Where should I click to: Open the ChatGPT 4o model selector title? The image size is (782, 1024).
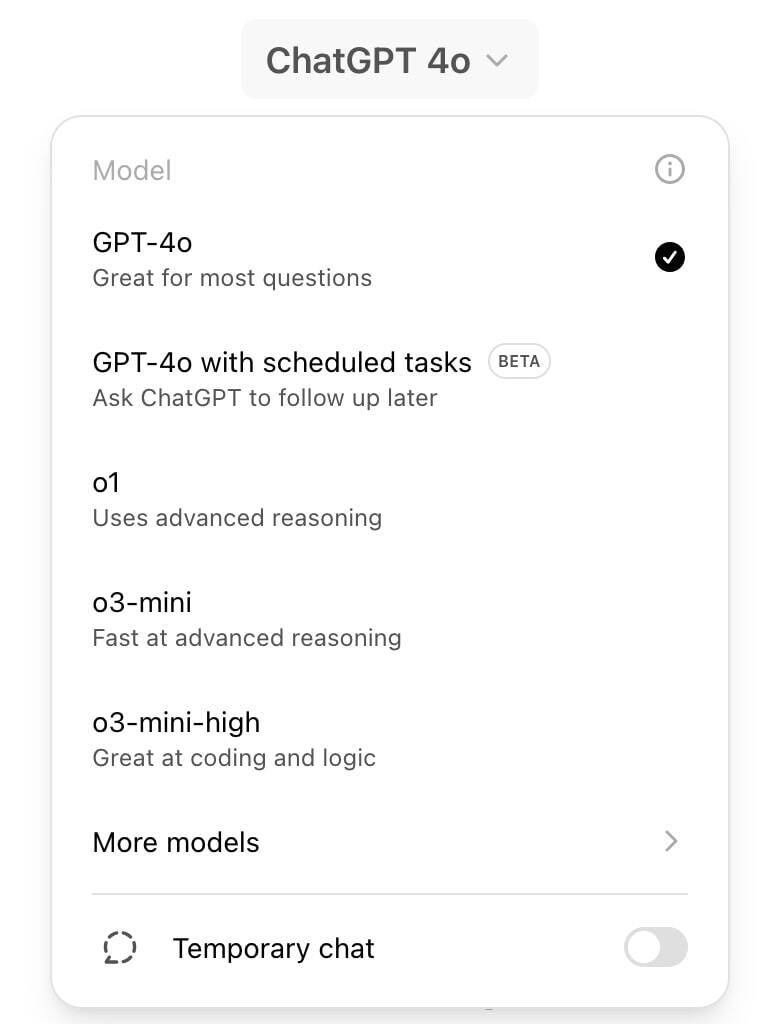(x=368, y=60)
